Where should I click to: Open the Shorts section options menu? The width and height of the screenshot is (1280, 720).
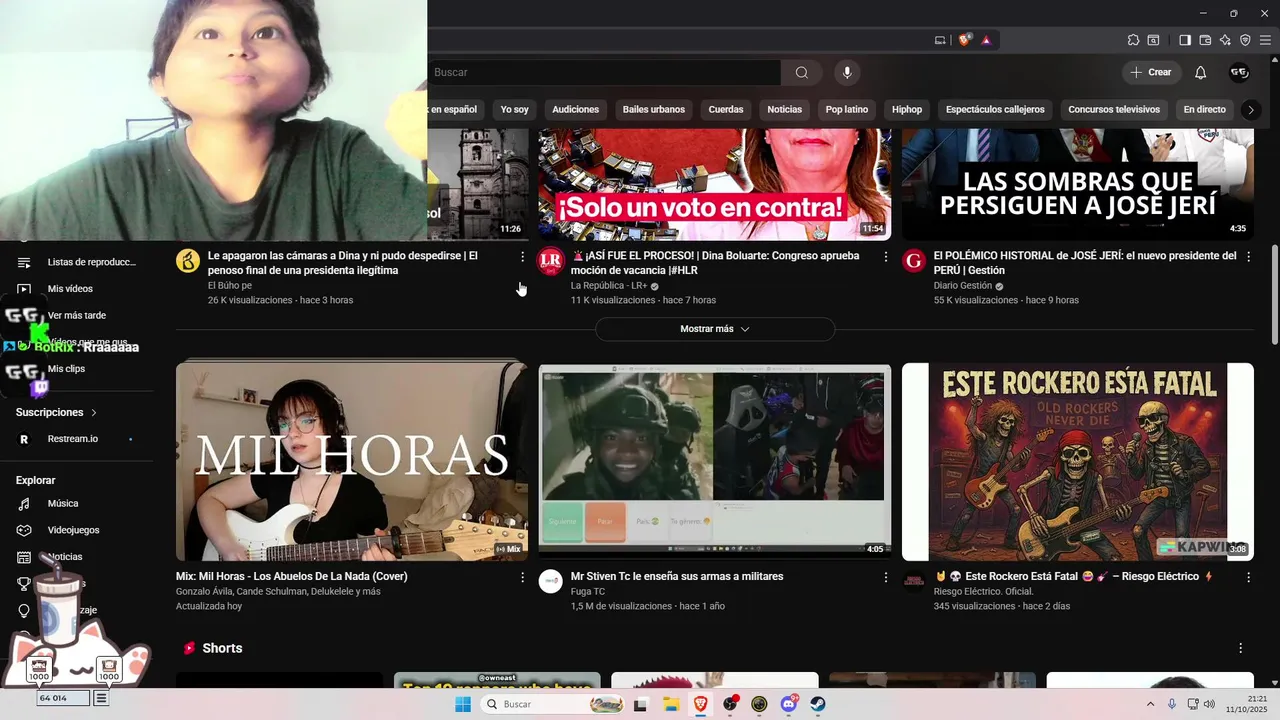(1241, 649)
